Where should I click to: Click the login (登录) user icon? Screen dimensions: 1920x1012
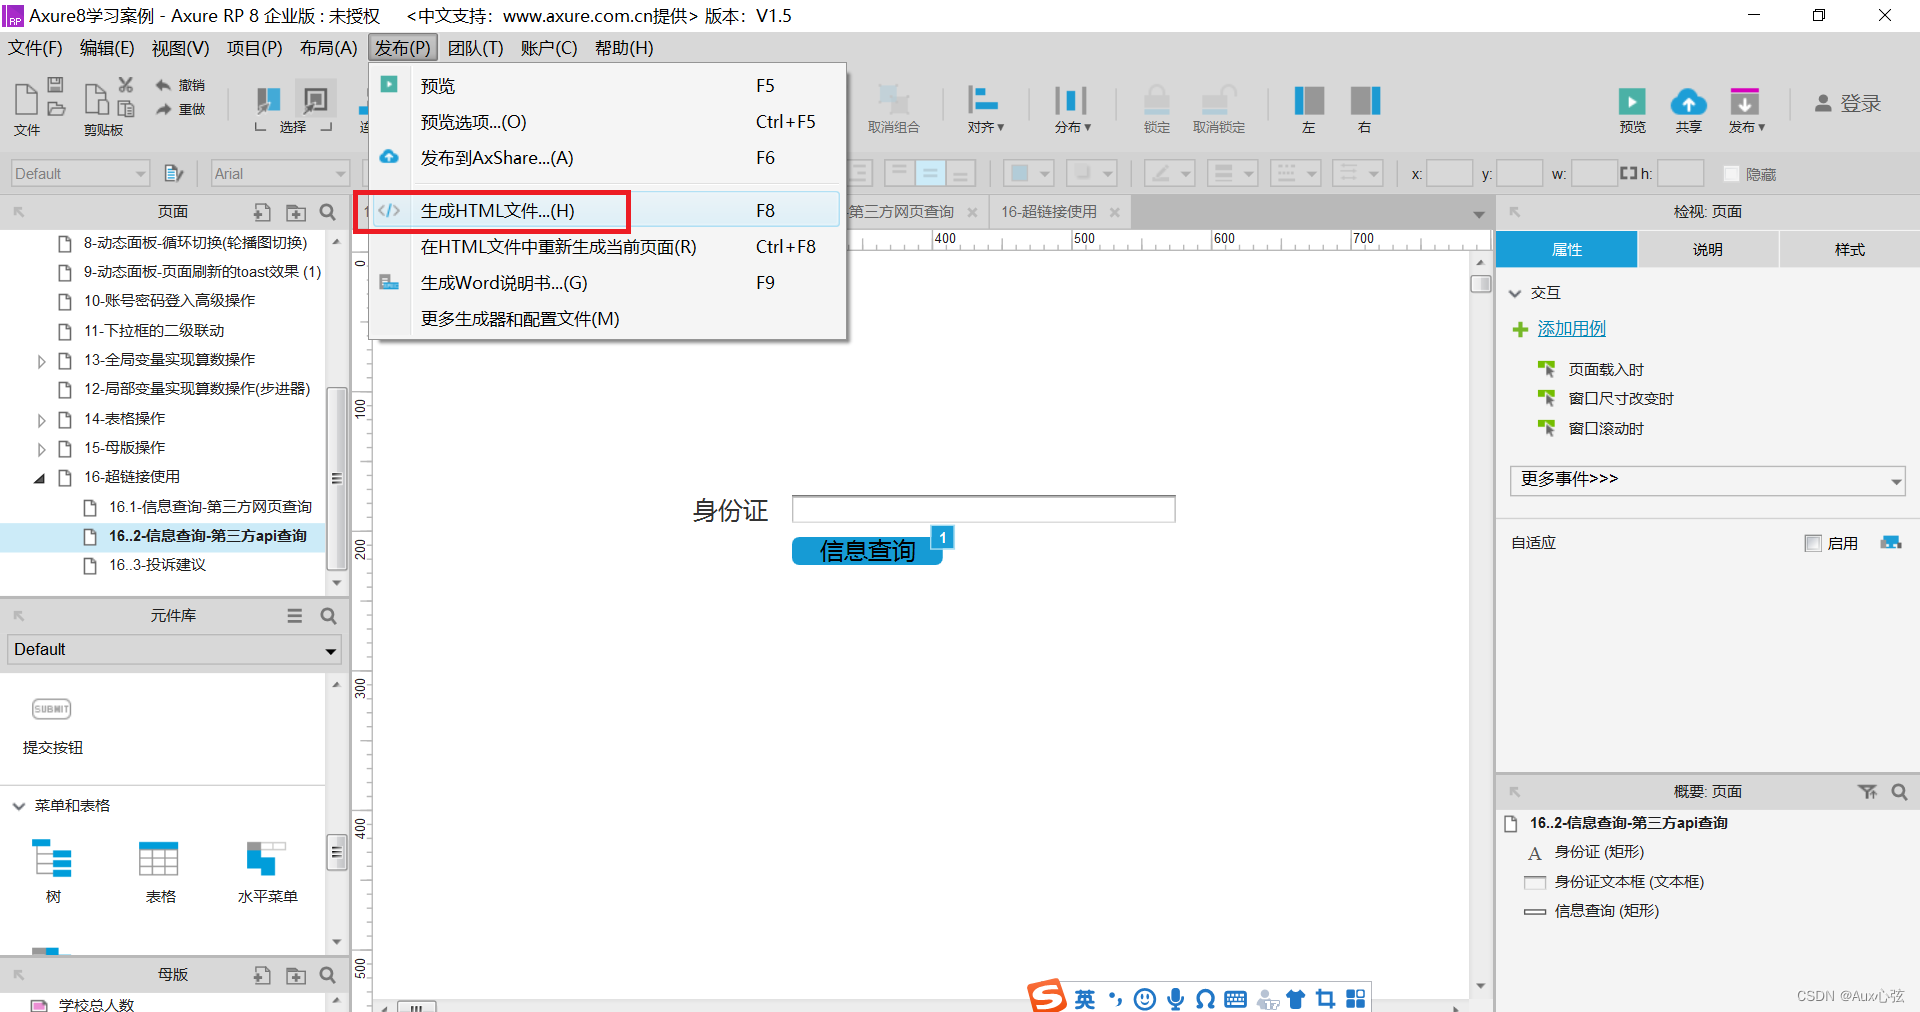(1823, 103)
